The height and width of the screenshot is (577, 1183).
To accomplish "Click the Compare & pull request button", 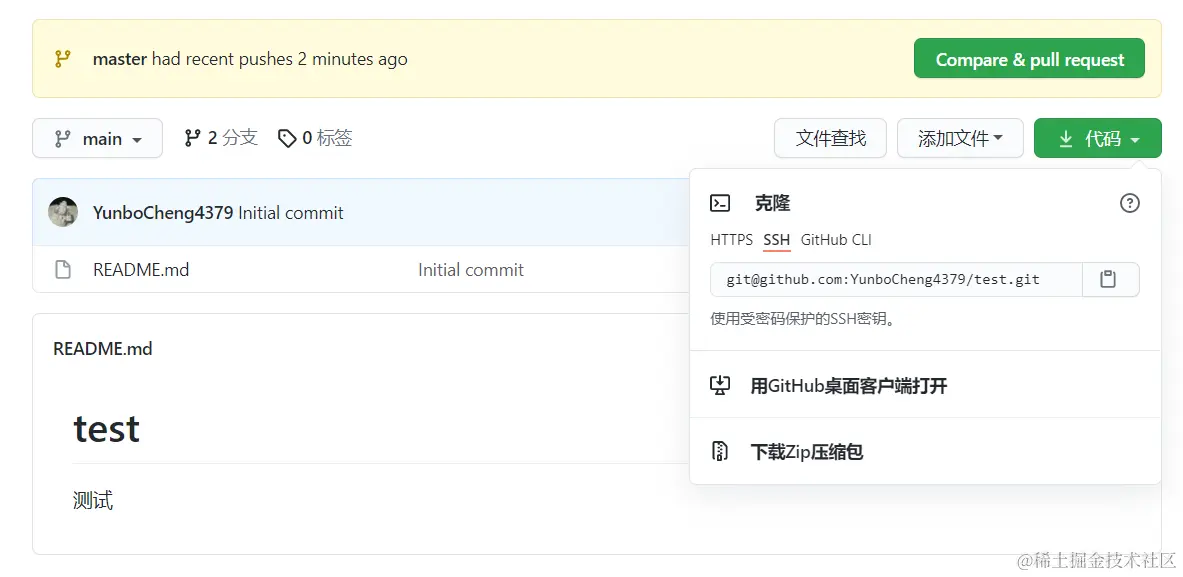I will [x=1029, y=59].
